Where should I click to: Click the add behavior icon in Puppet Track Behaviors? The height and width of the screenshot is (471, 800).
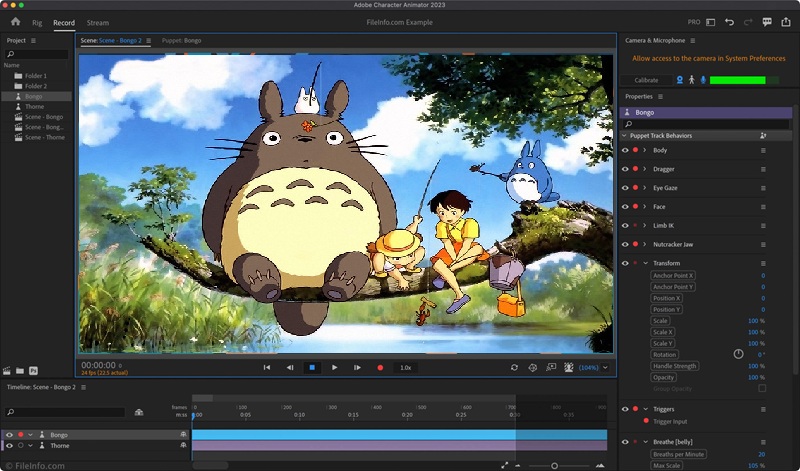(x=763, y=136)
